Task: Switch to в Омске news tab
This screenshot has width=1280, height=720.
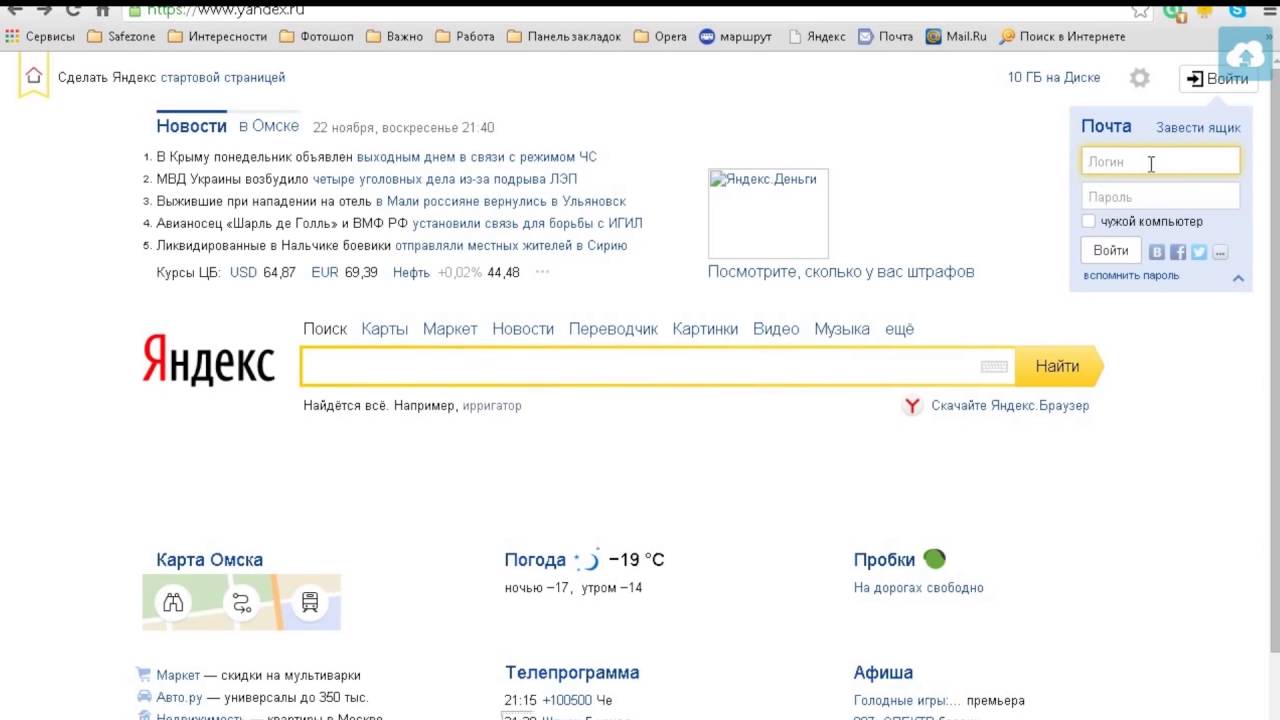Action: (x=269, y=126)
